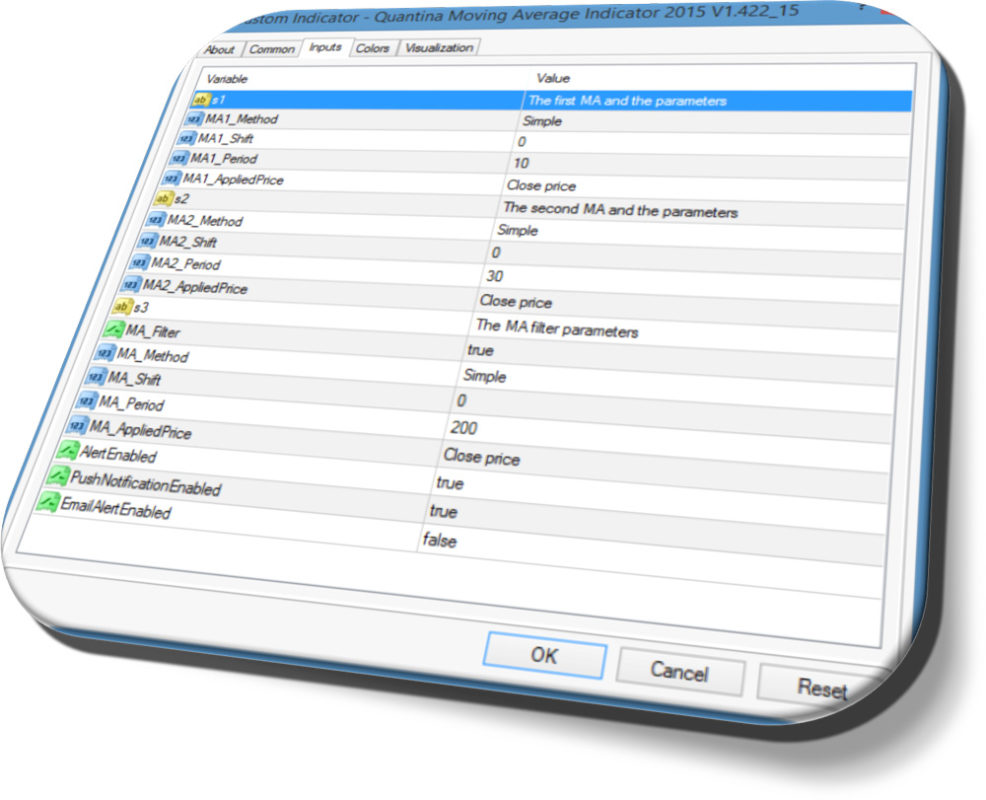This screenshot has height=800, width=986.
Task: Click the numeric icon beside MA1_Shift
Action: [x=187, y=138]
